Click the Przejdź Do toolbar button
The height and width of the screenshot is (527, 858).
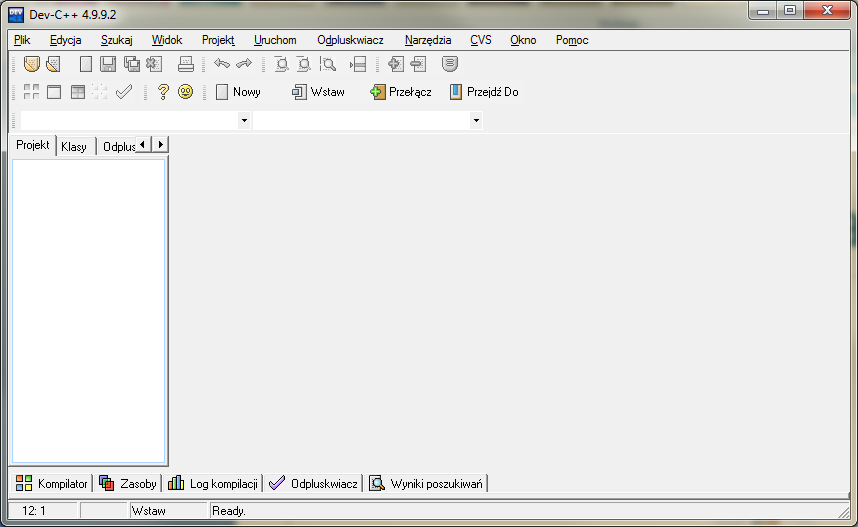(484, 92)
